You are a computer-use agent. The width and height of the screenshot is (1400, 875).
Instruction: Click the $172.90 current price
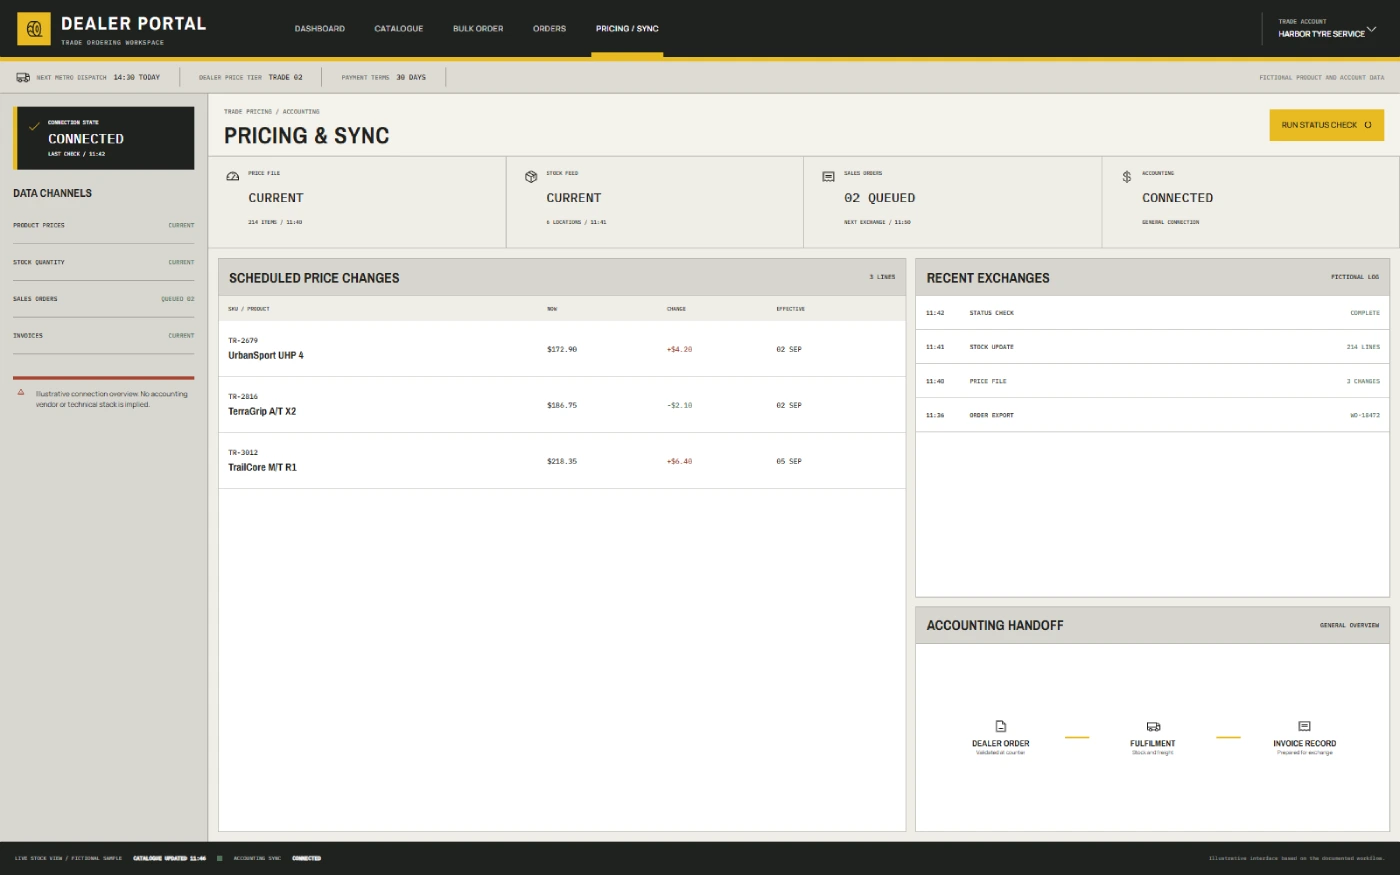[x=562, y=349]
